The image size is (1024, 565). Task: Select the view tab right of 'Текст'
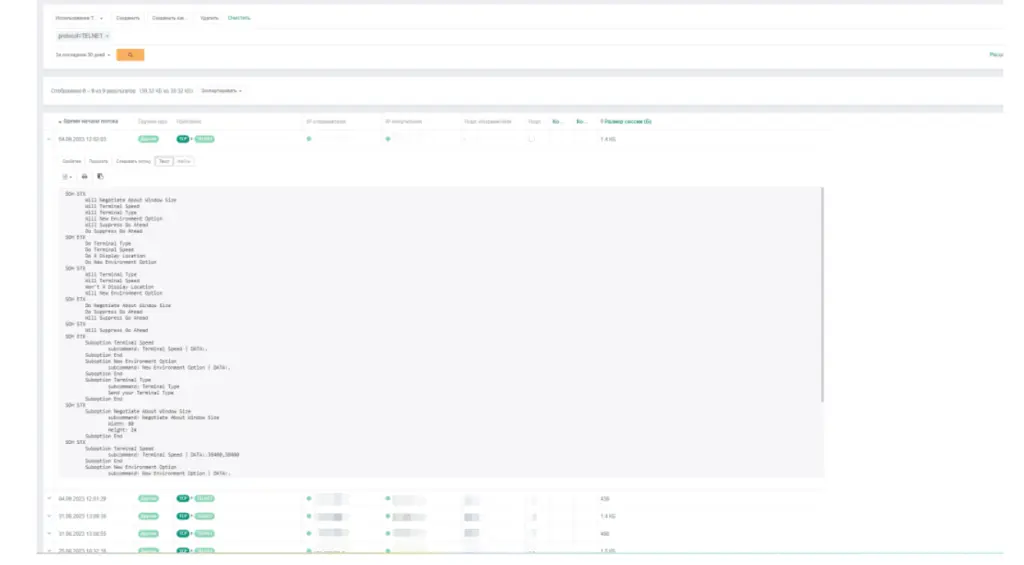184,161
